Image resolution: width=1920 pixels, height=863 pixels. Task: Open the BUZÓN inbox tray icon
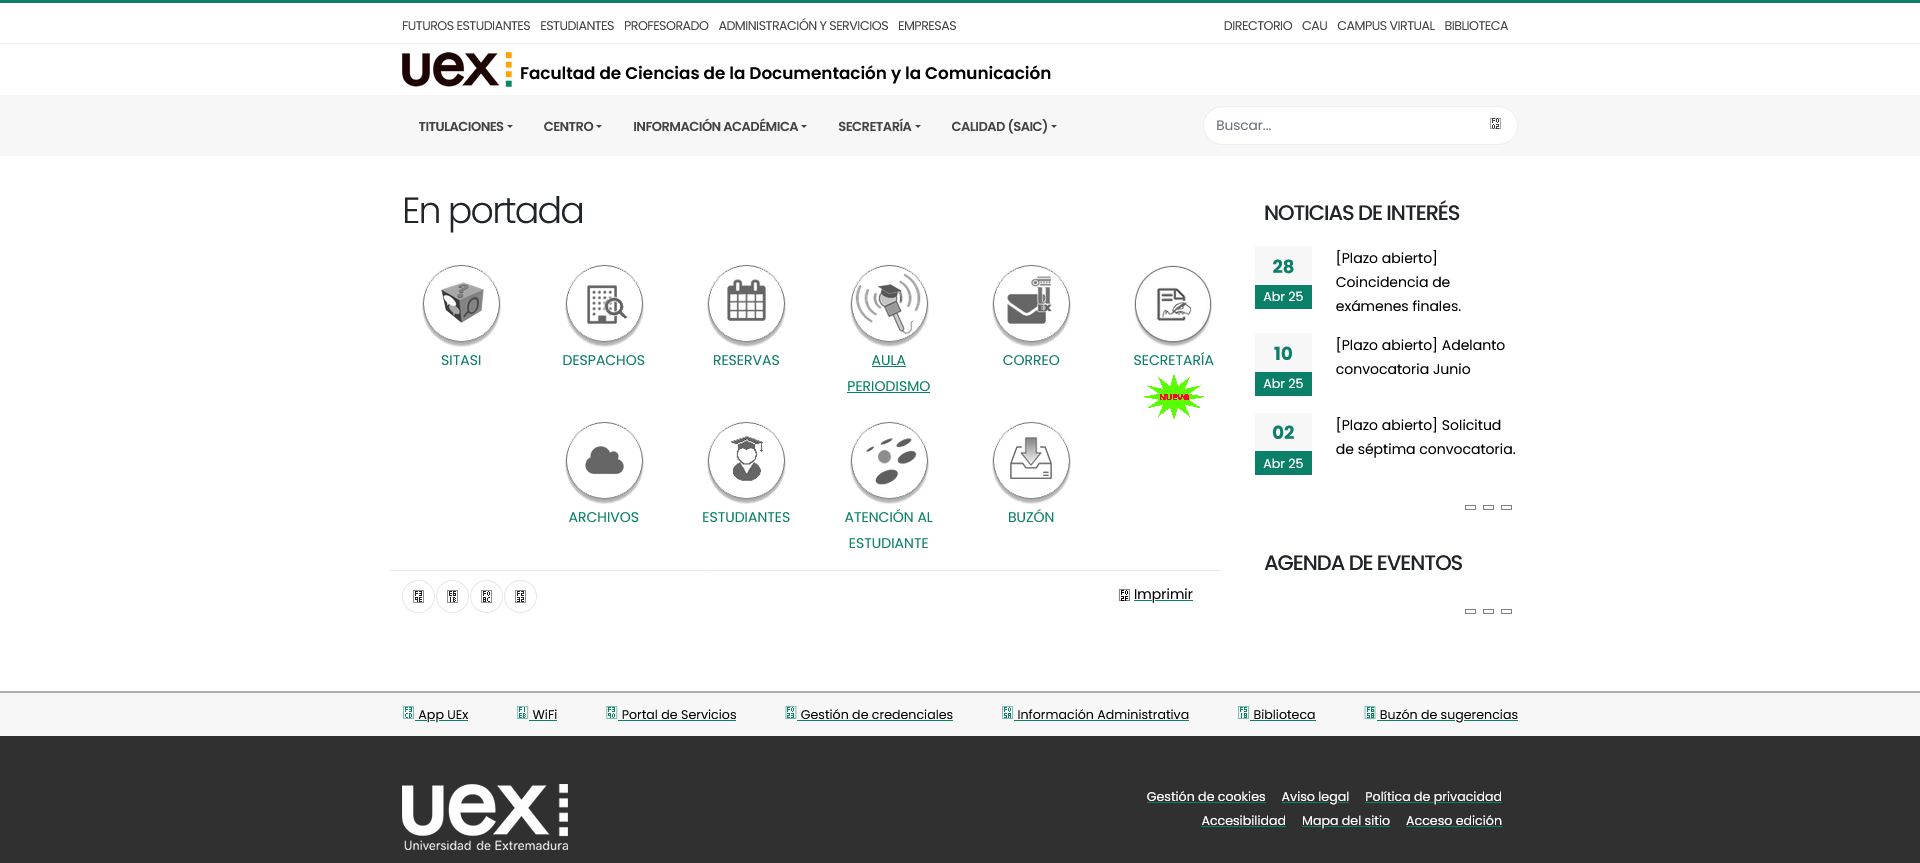(1031, 460)
